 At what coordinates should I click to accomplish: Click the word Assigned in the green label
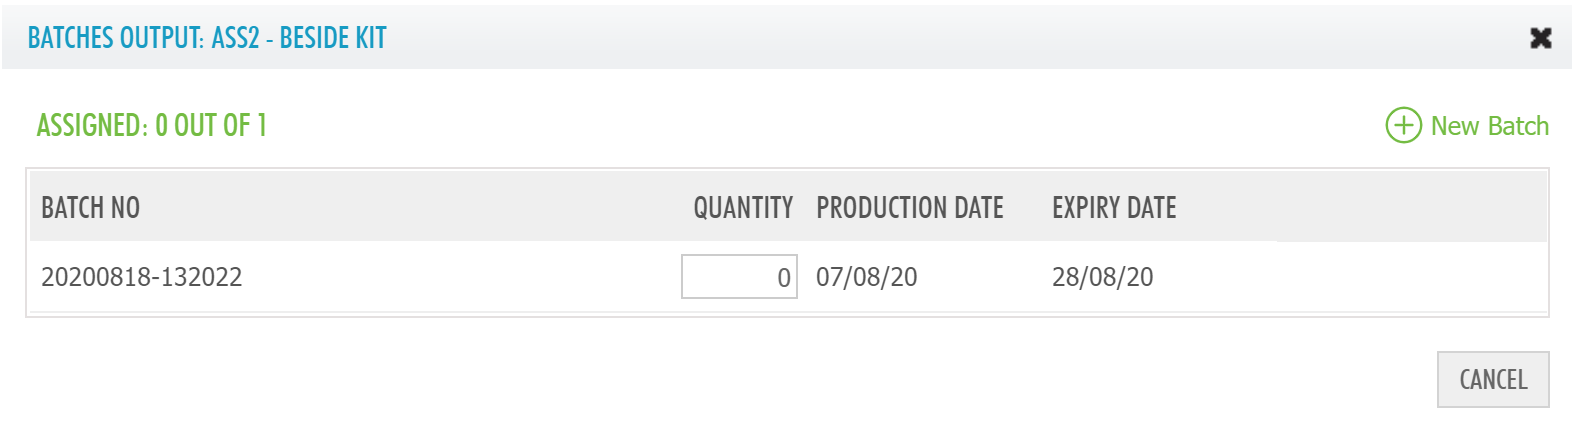click(91, 126)
